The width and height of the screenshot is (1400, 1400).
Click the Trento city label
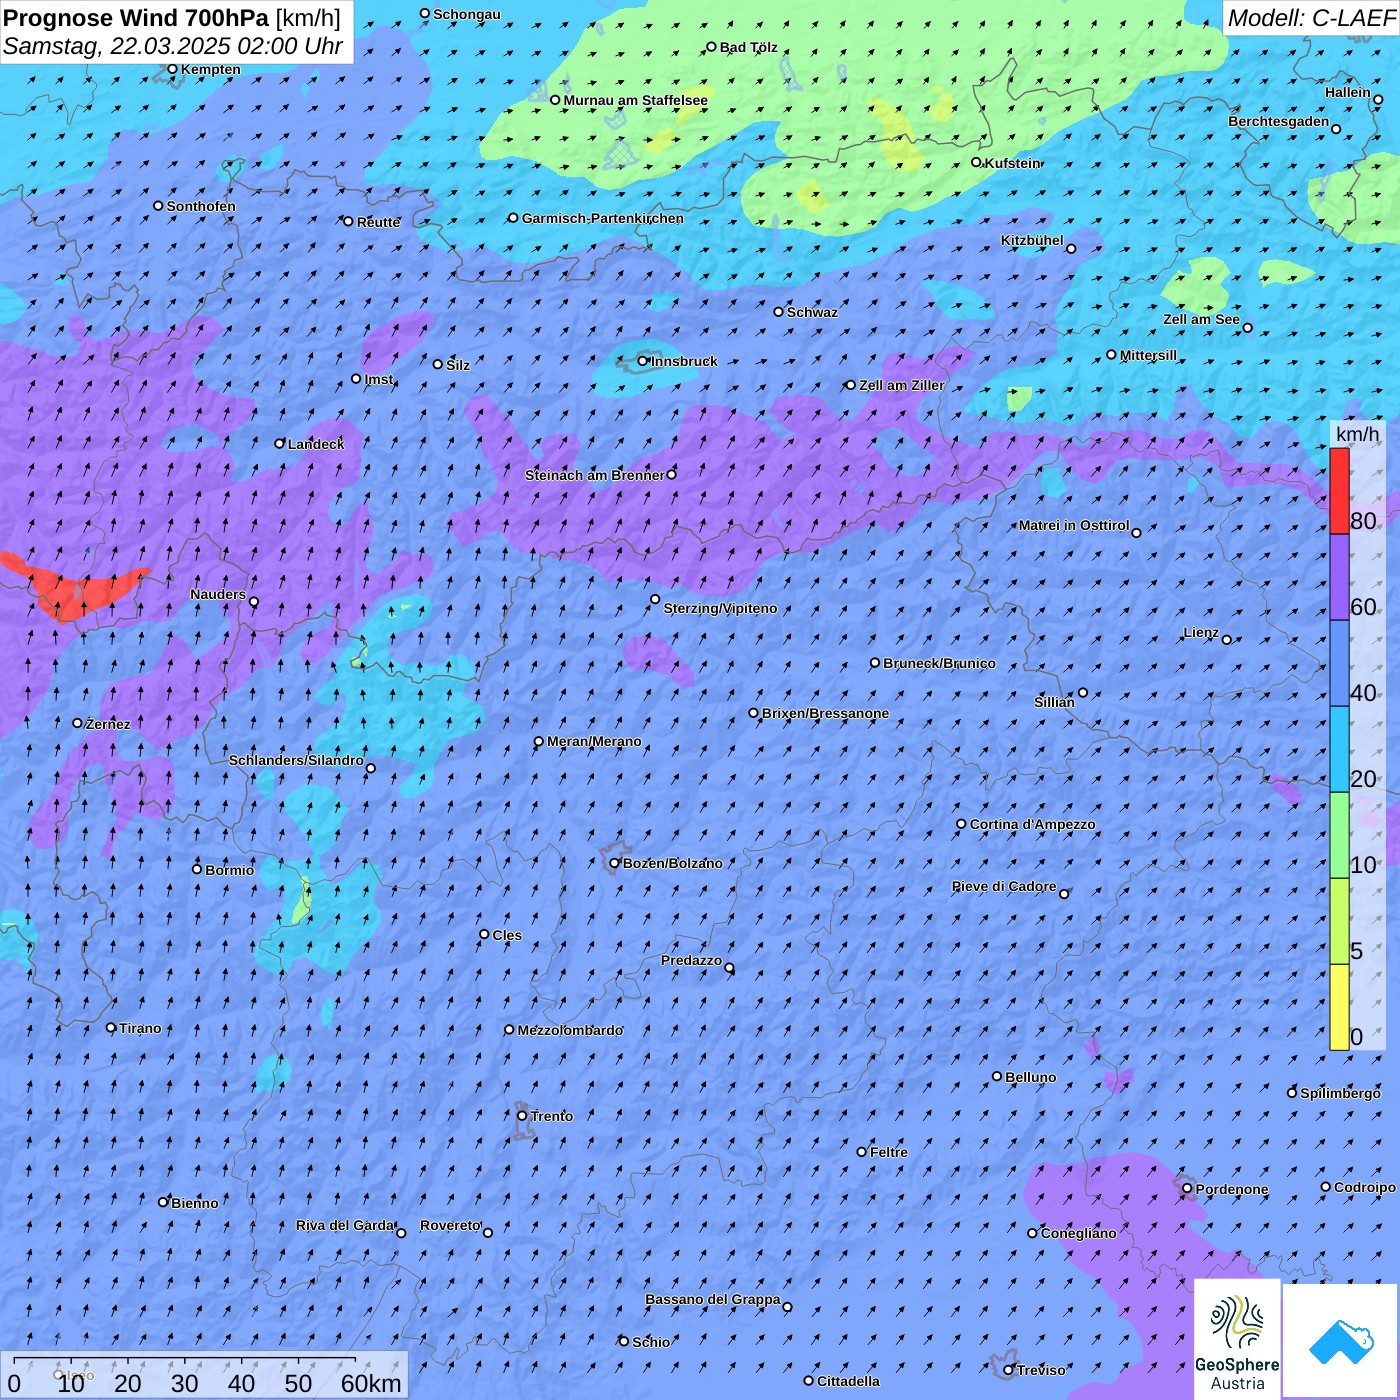551,1116
